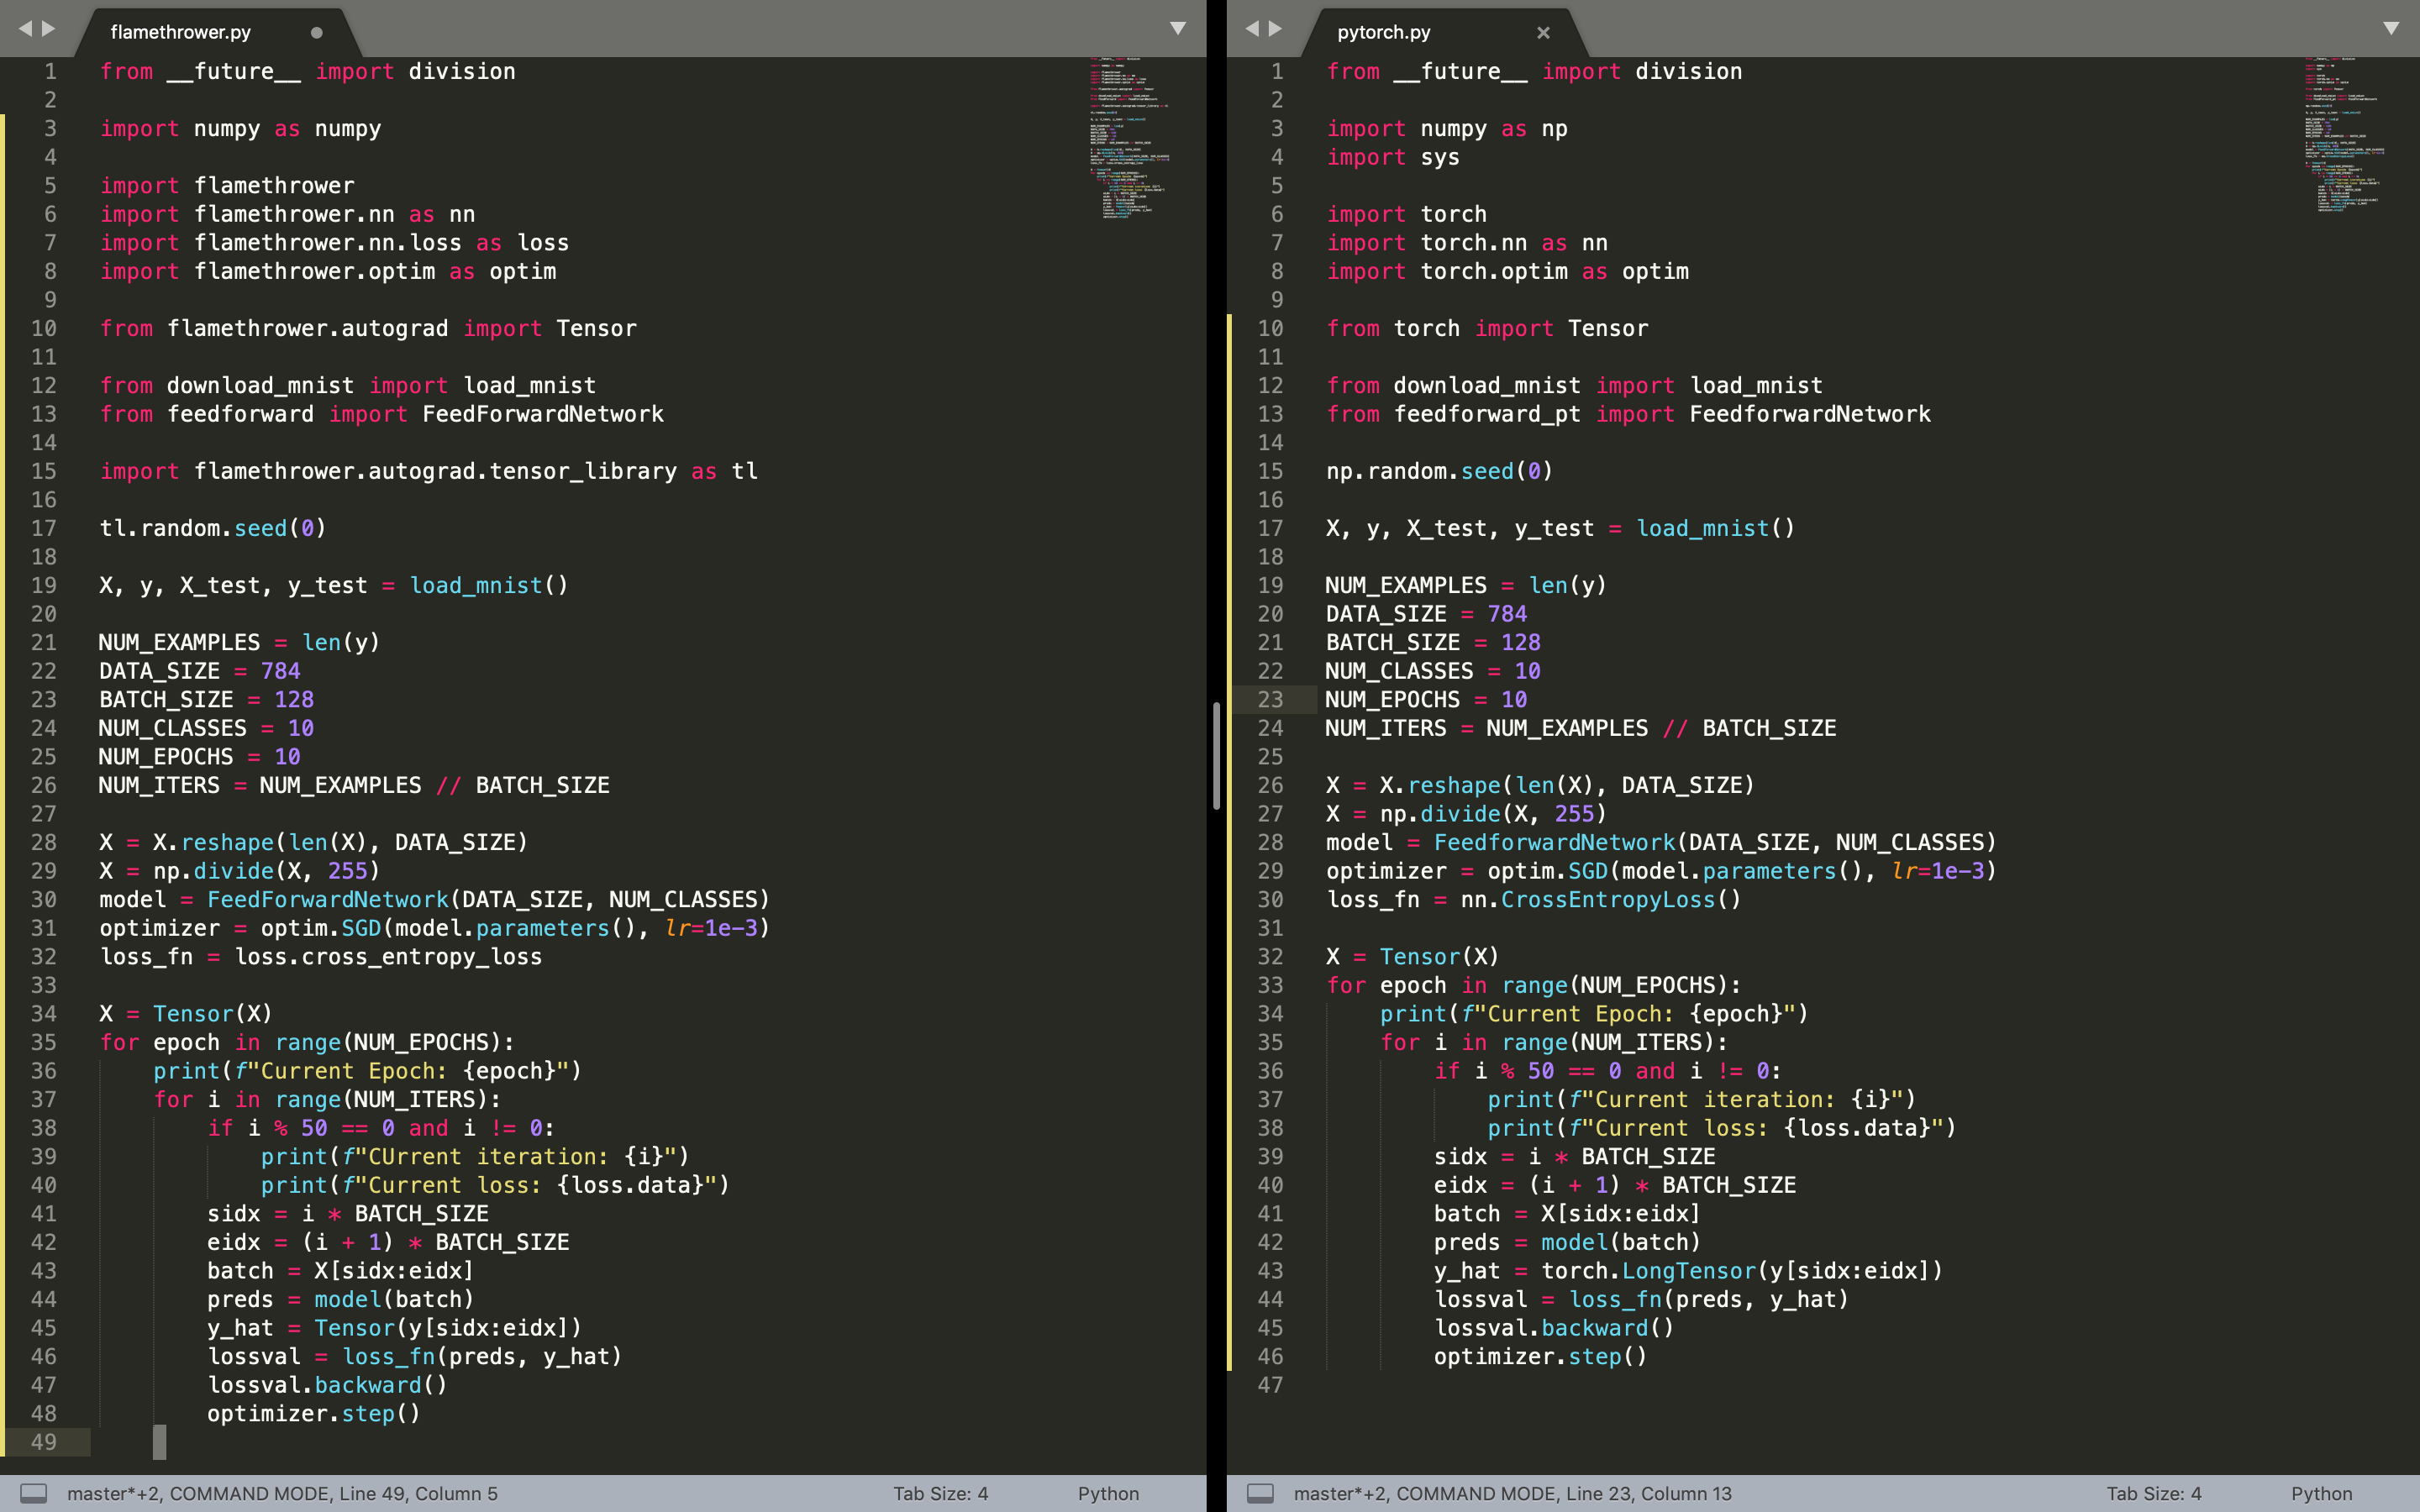Click left pane git status master*+2
Screen dimensions: 2420x1512
coord(113,1493)
